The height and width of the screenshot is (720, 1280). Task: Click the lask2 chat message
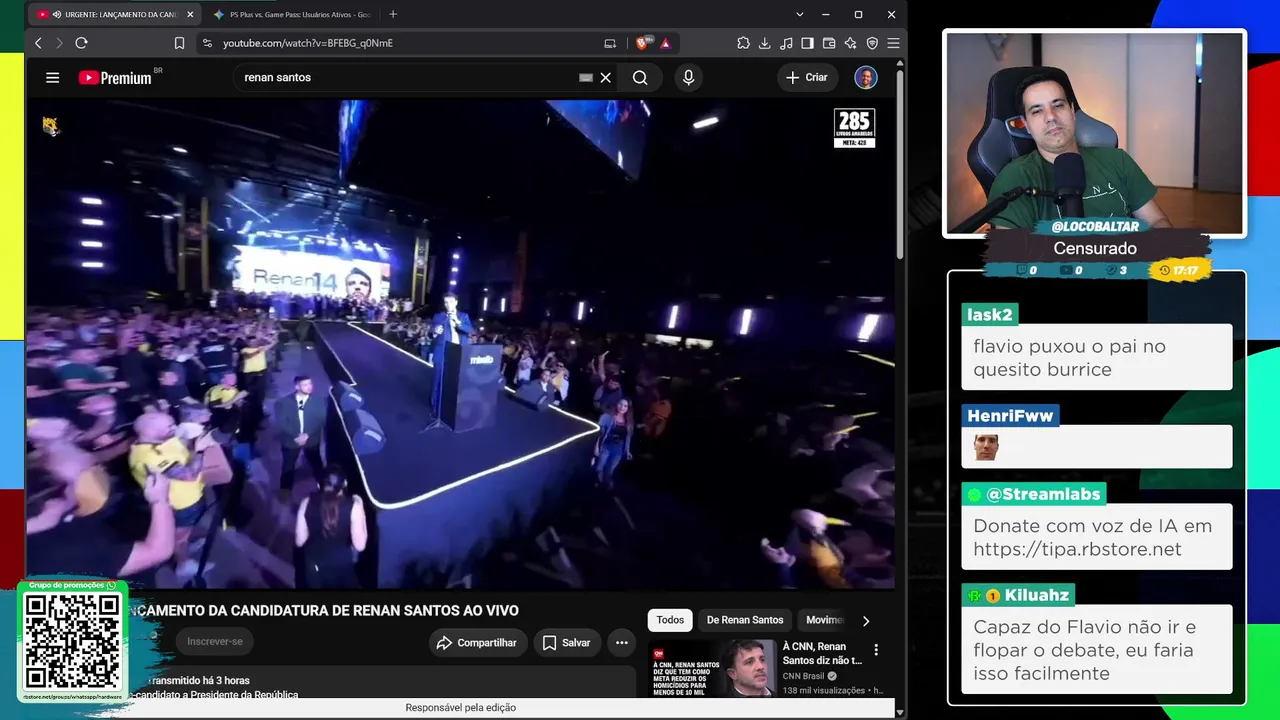[x=1097, y=358]
